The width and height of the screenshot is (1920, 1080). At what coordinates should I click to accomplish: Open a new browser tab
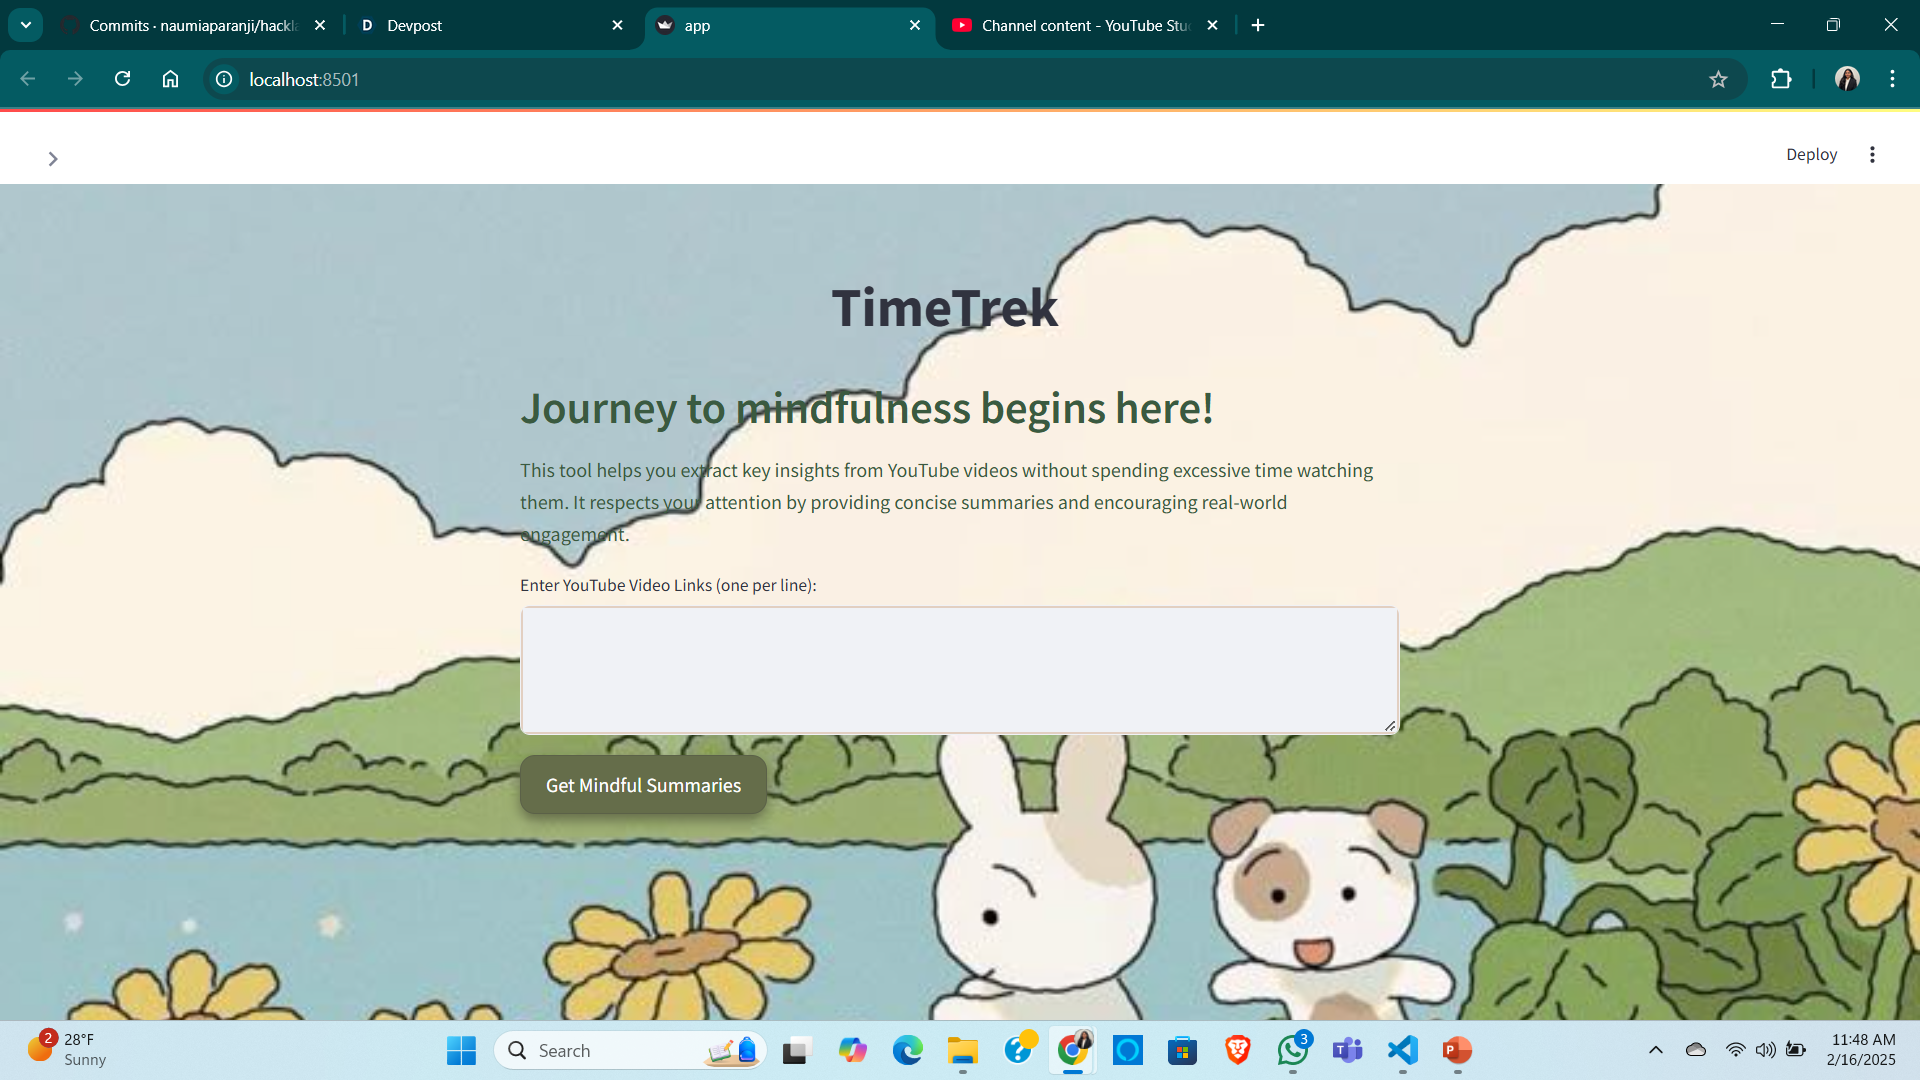[x=1258, y=26]
